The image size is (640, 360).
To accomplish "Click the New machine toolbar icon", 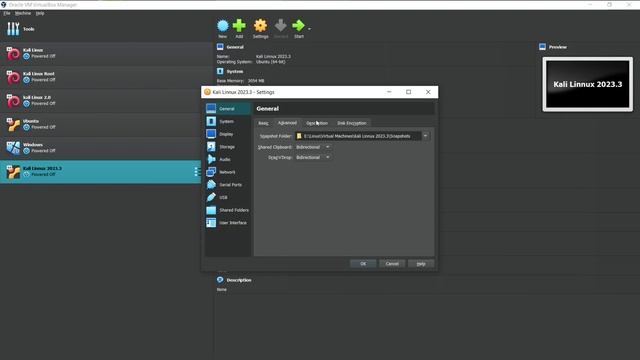I will click(x=222, y=26).
